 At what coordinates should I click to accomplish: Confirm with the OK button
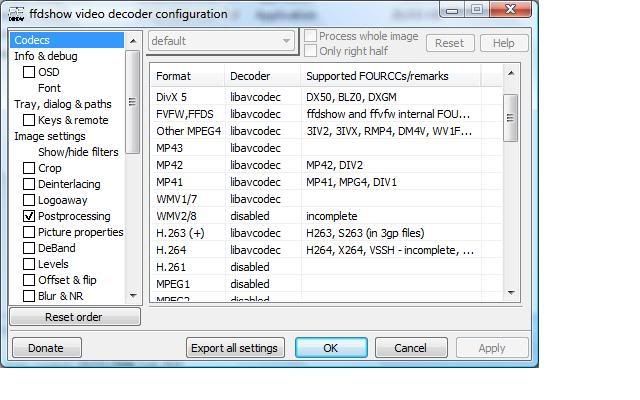coord(331,348)
